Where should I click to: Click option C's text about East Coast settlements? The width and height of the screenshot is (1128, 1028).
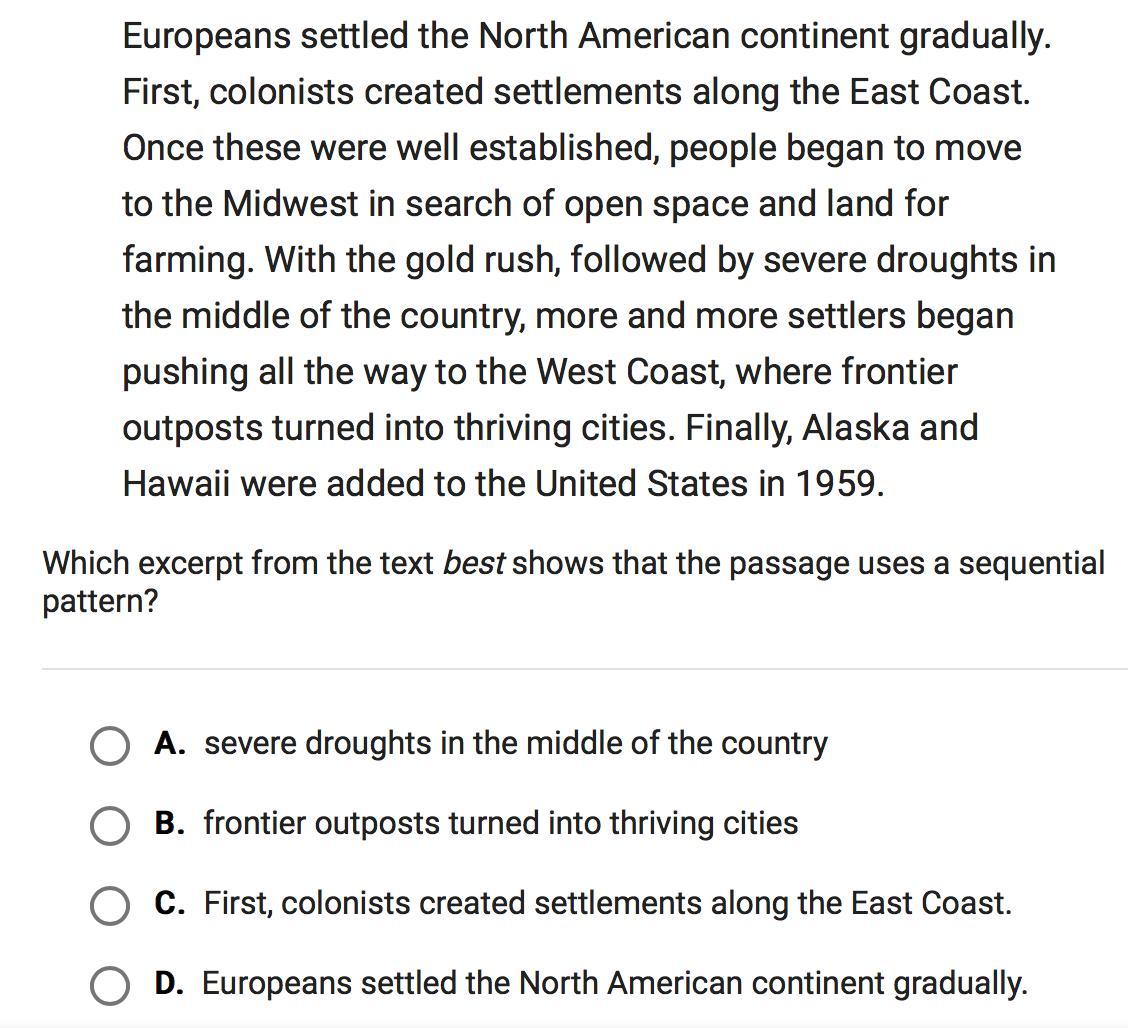coord(607,904)
